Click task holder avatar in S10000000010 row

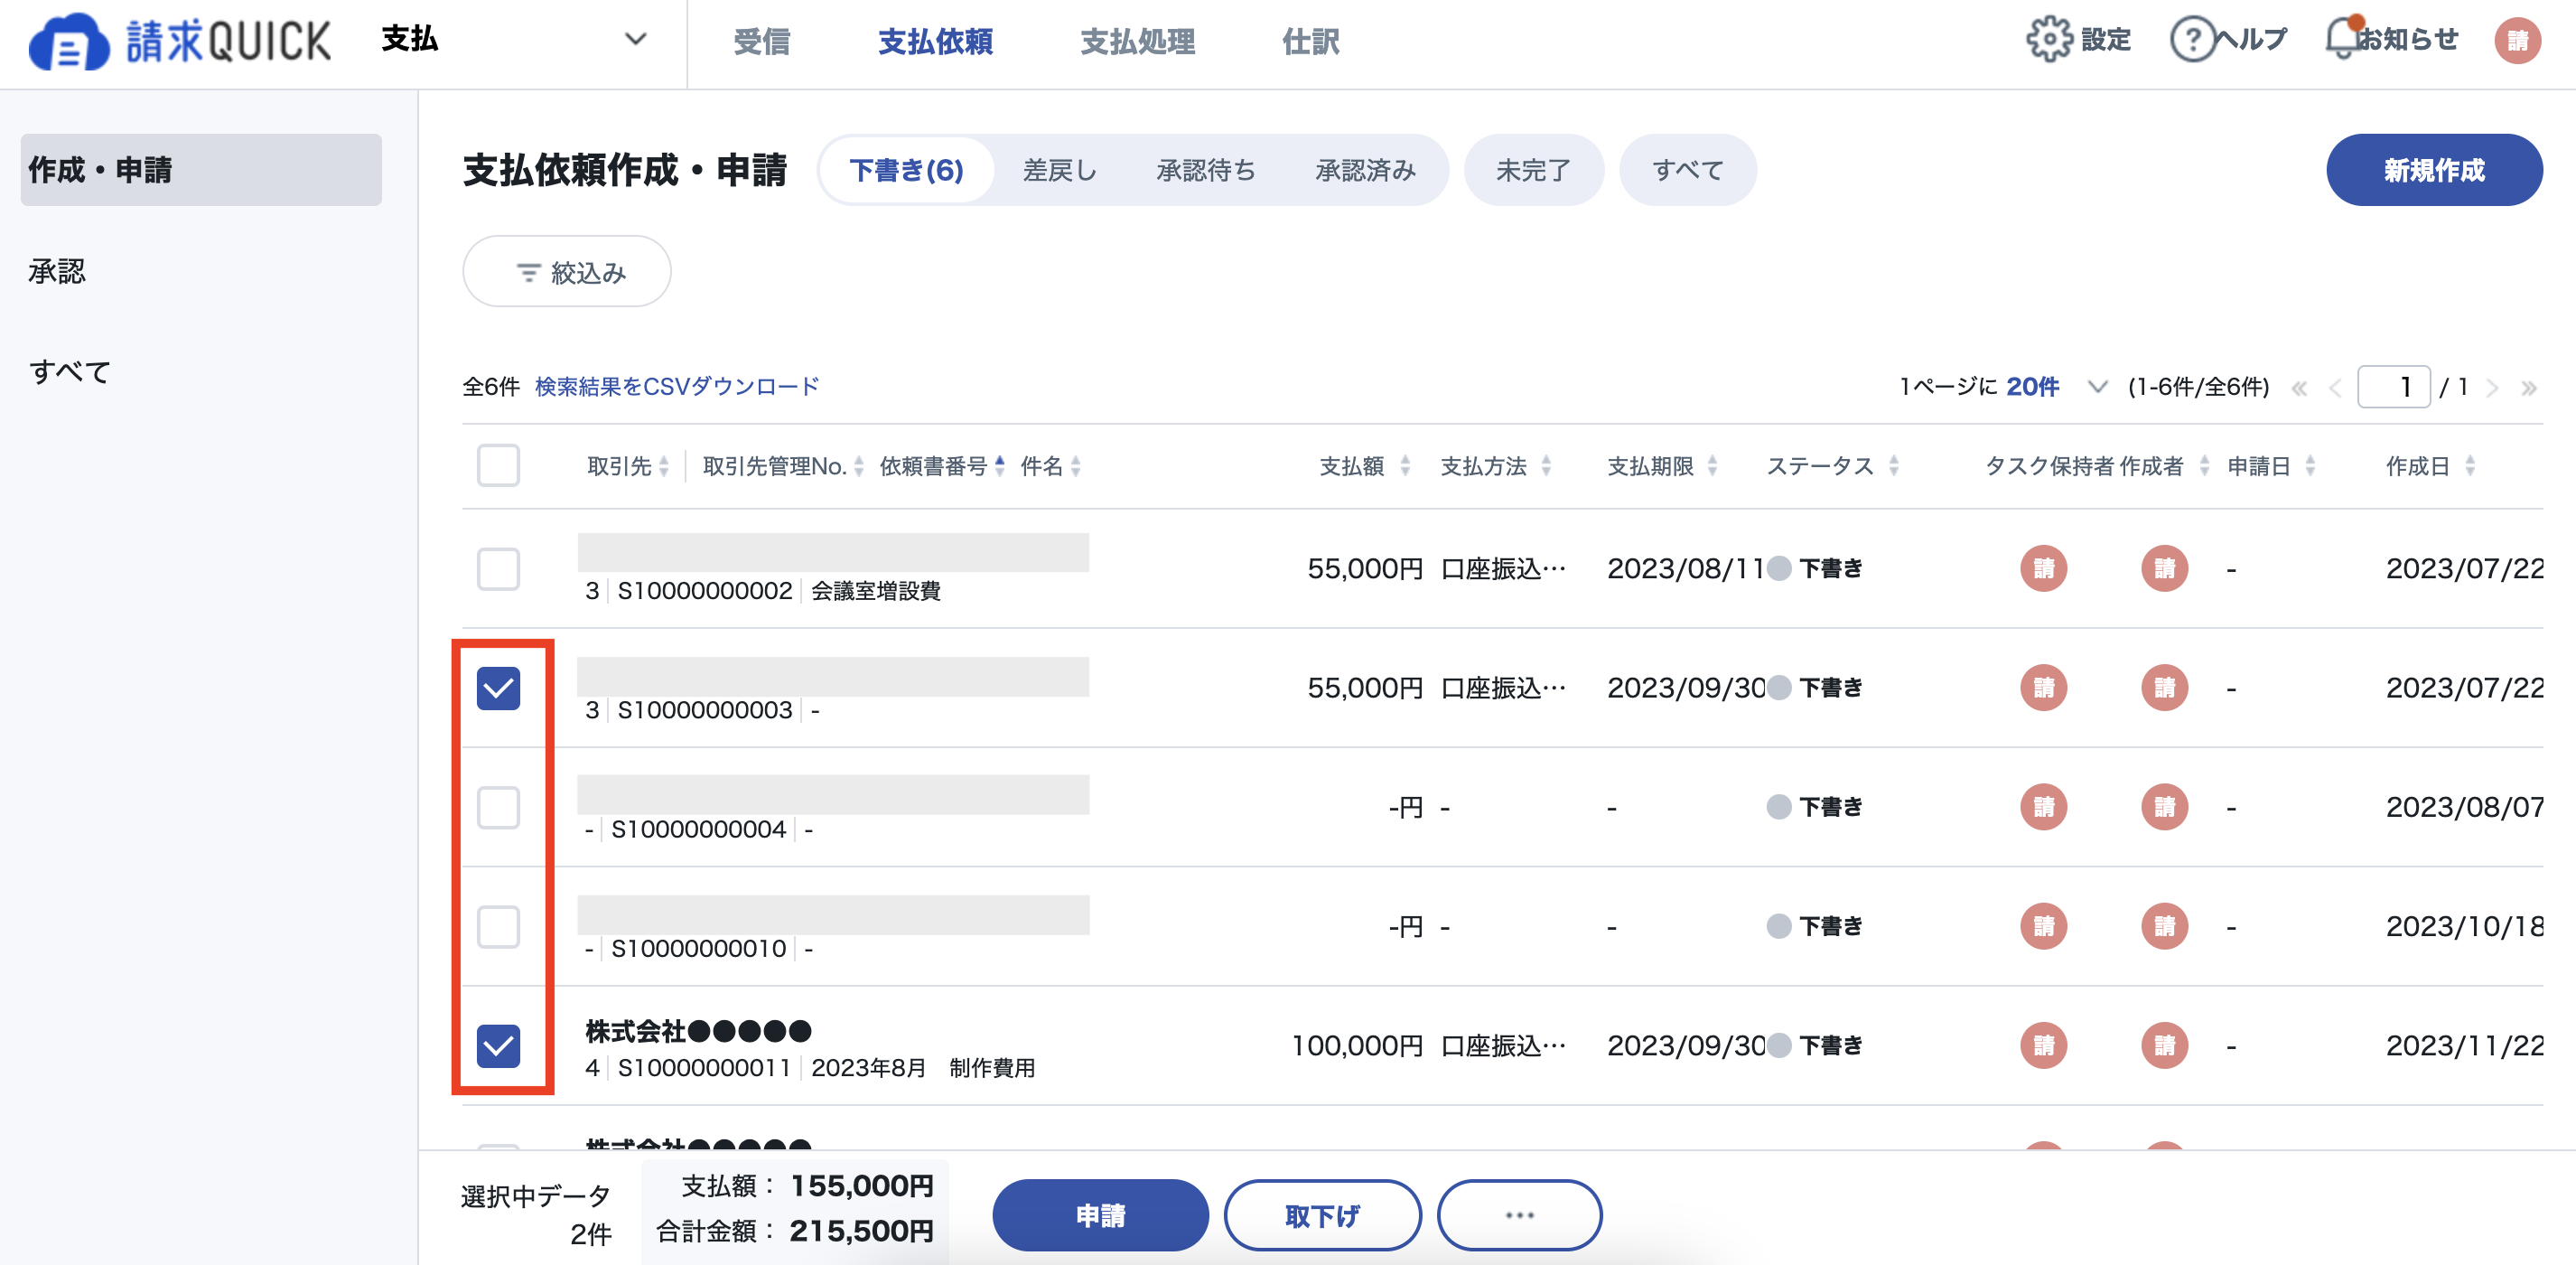[x=2043, y=926]
